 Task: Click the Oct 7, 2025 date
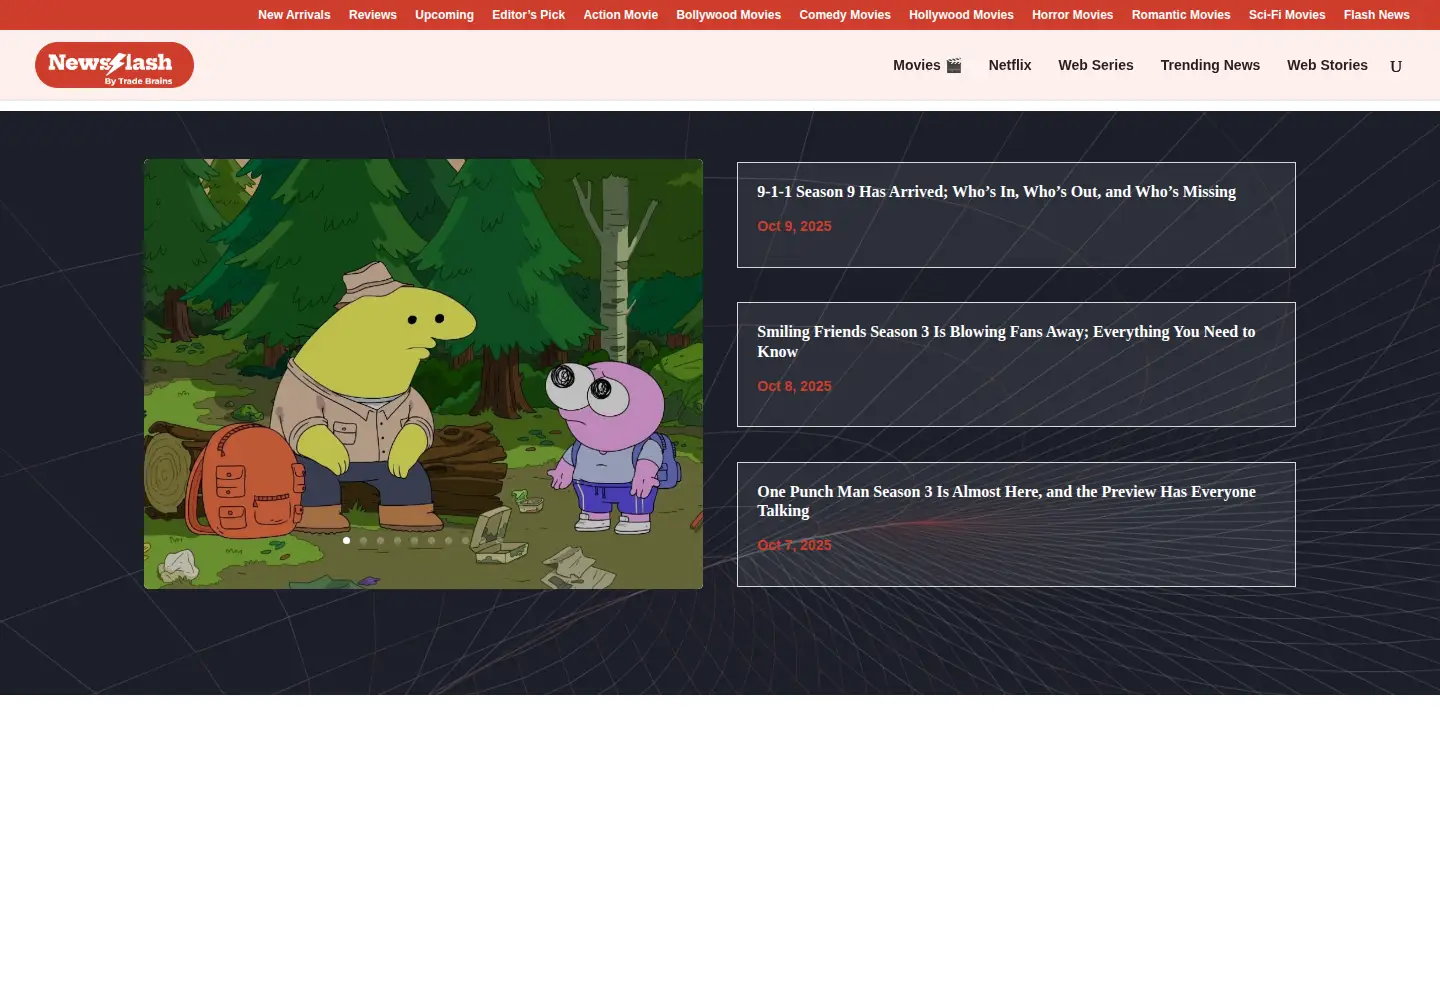pyautogui.click(x=794, y=545)
